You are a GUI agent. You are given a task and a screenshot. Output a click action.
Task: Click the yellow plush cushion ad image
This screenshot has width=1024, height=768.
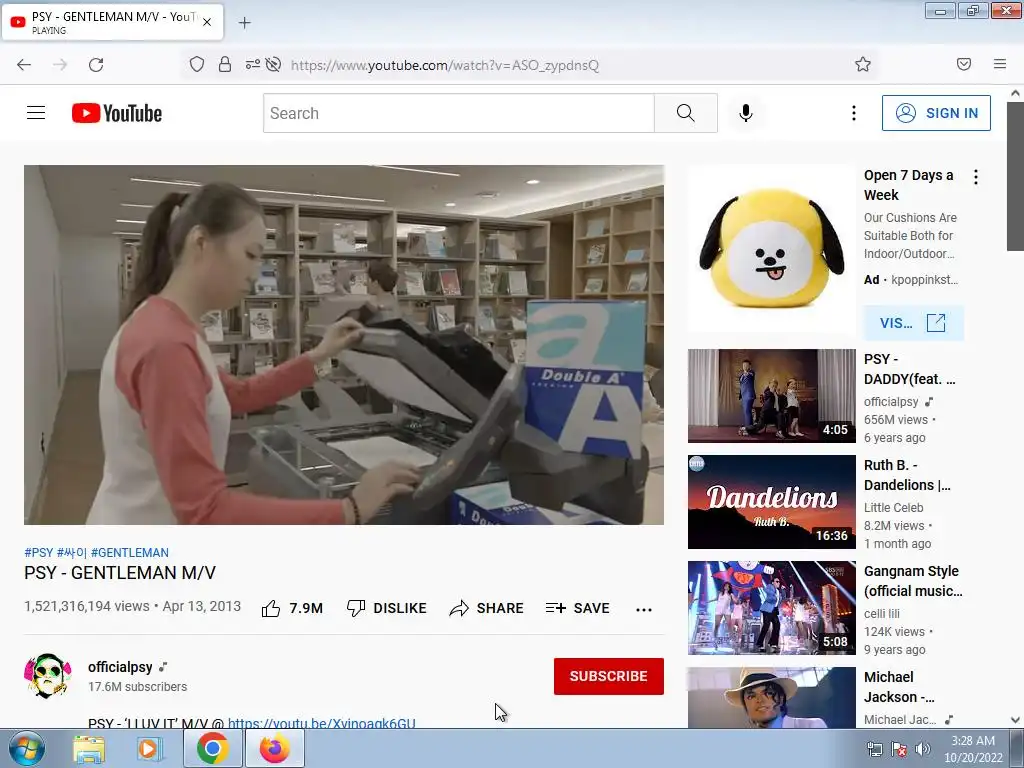[x=771, y=249]
